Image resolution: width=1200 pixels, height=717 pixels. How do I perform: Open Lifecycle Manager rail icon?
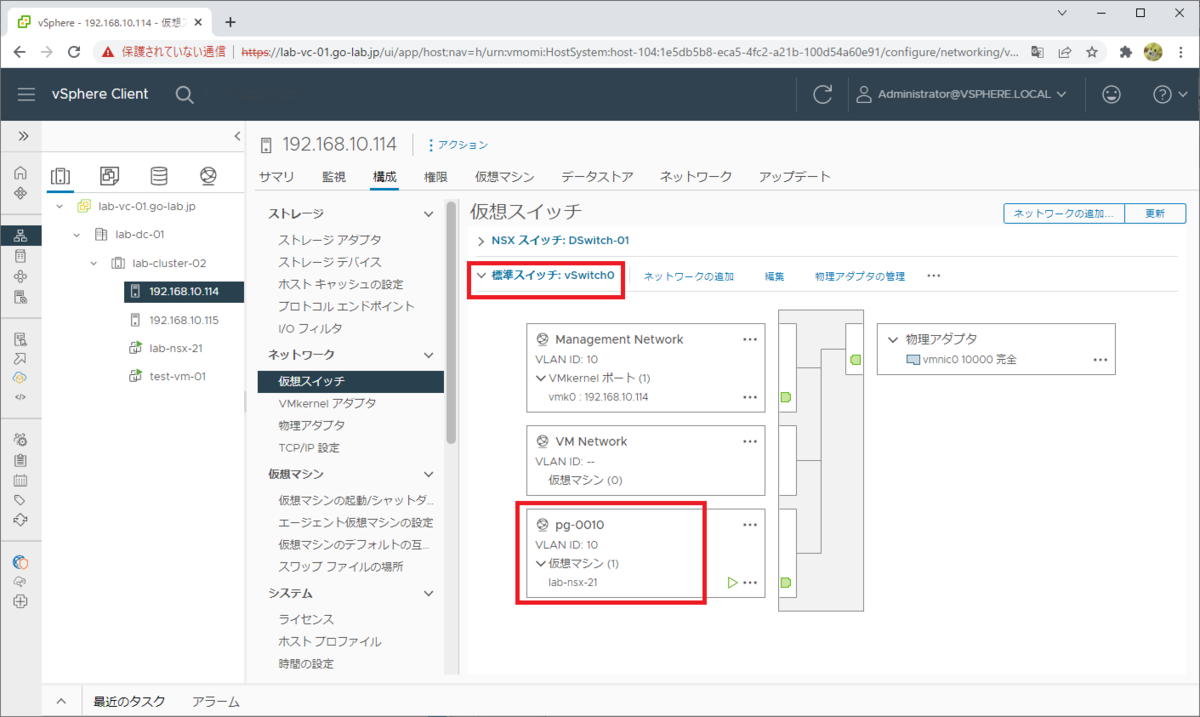21,520
